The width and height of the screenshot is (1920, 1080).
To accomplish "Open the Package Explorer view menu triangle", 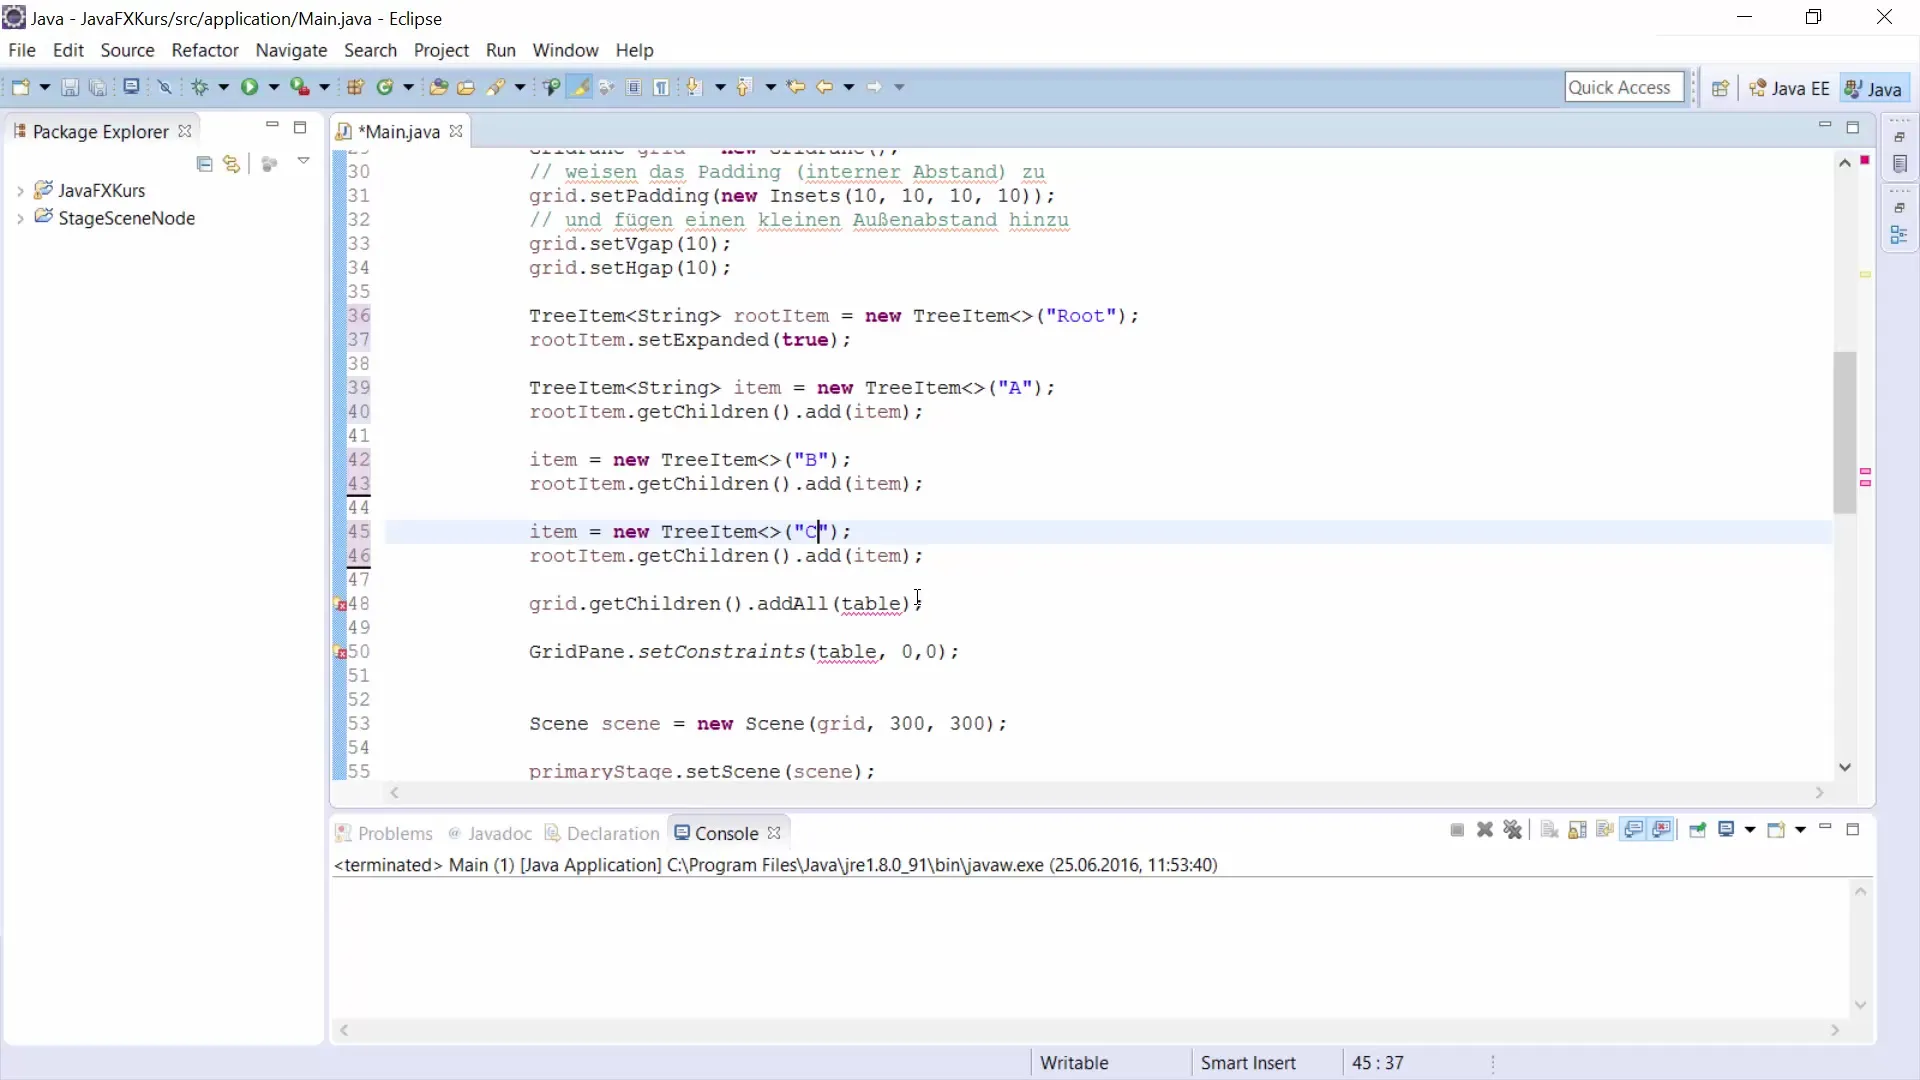I will (303, 161).
